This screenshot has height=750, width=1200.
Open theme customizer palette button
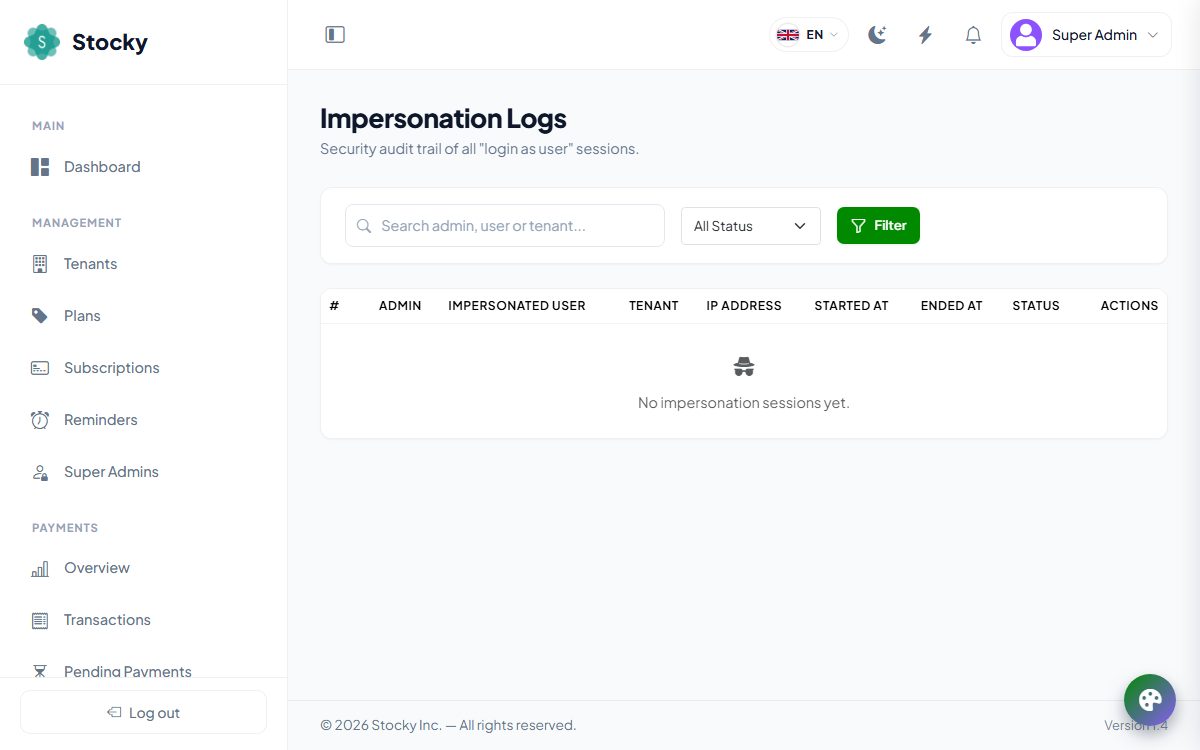coord(1150,700)
